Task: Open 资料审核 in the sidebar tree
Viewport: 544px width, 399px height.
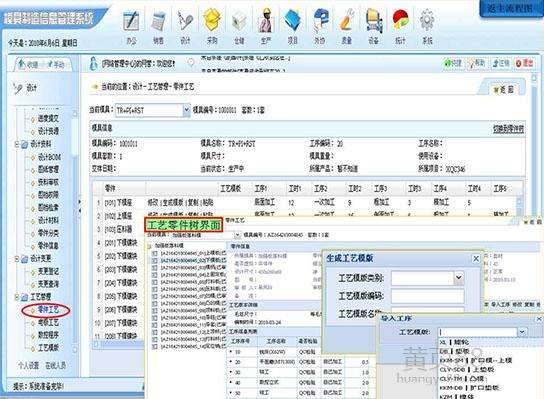Action: pyautogui.click(x=48, y=182)
